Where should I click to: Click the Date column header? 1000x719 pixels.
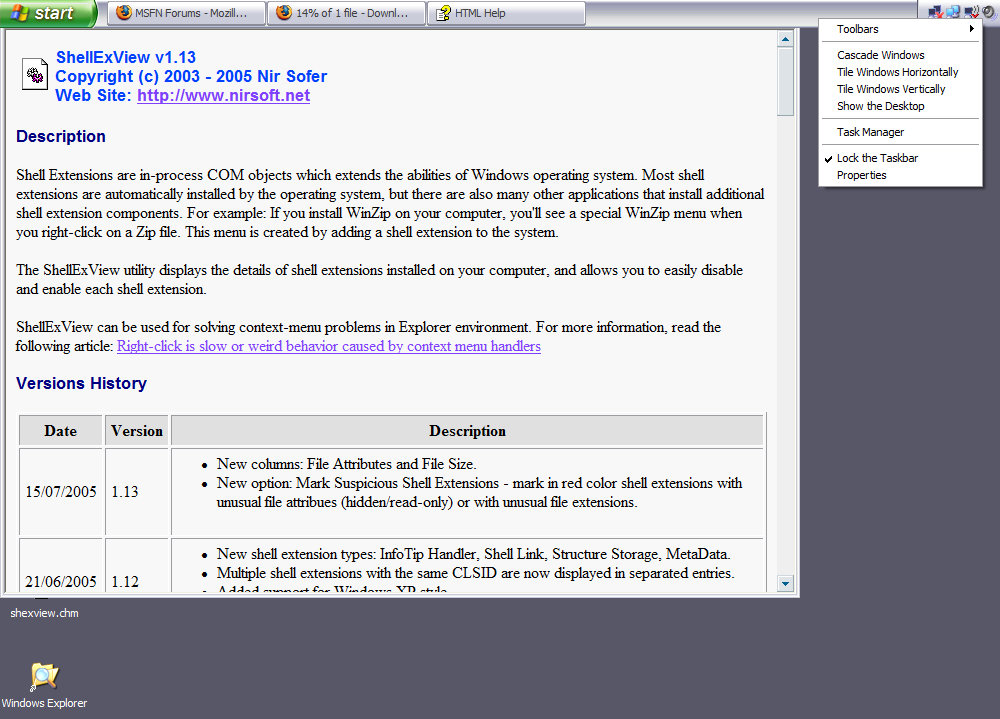tap(61, 431)
